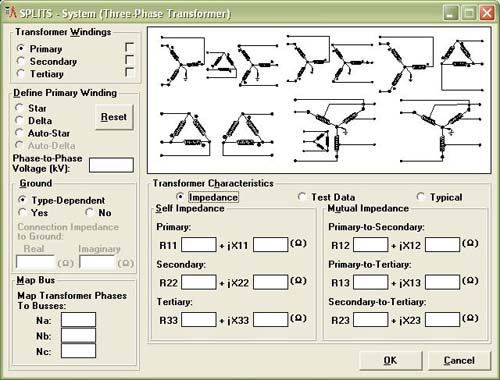This screenshot has width=500, height=380.
Task: Select No for ground connection
Action: [x=89, y=212]
